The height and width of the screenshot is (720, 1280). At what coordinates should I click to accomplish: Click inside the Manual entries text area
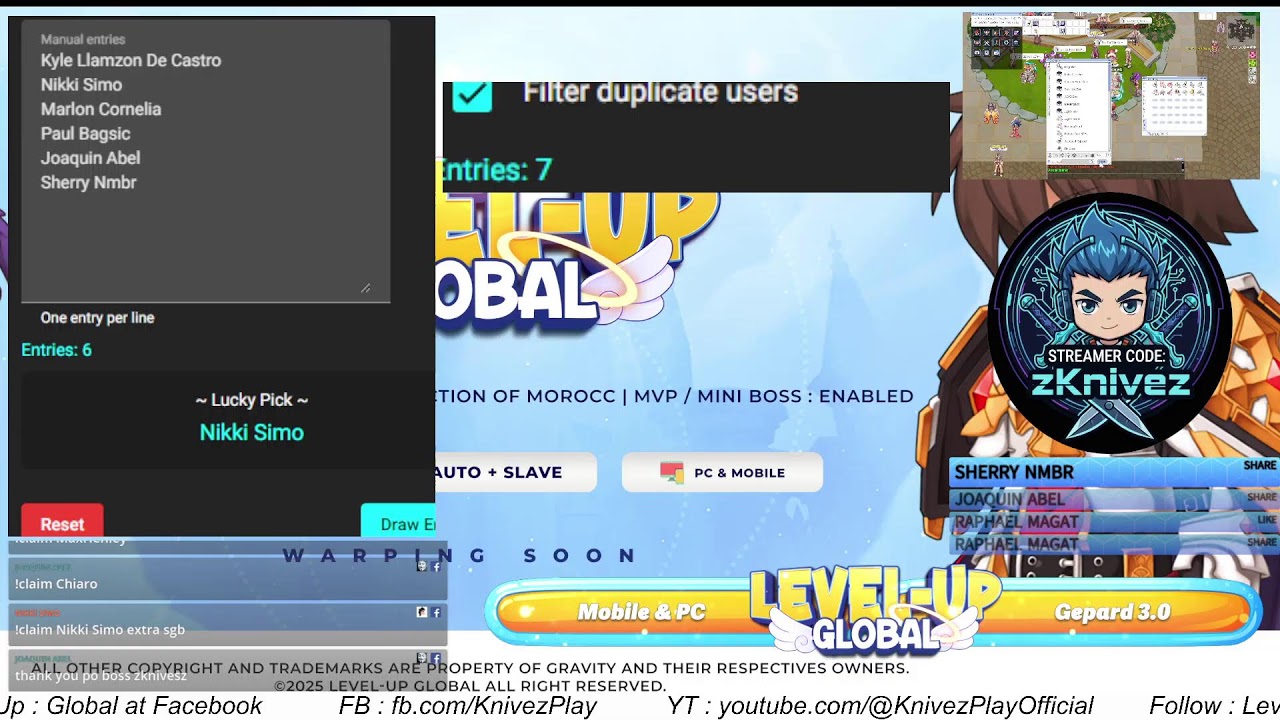click(206, 160)
